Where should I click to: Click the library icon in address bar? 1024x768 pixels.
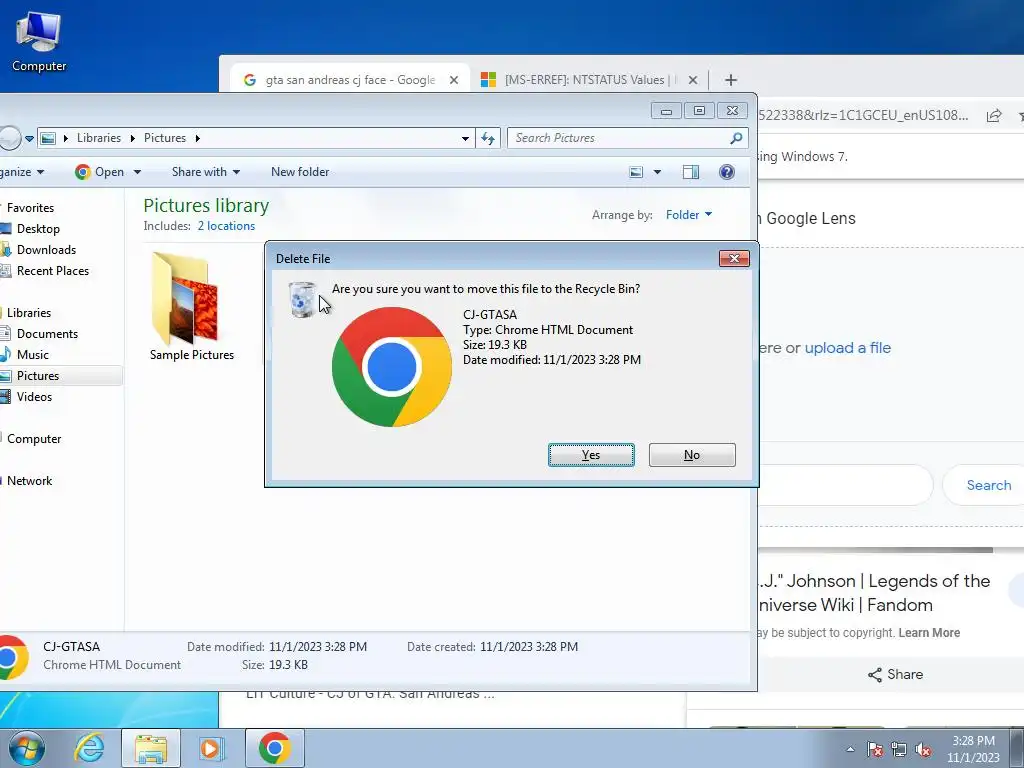point(48,138)
